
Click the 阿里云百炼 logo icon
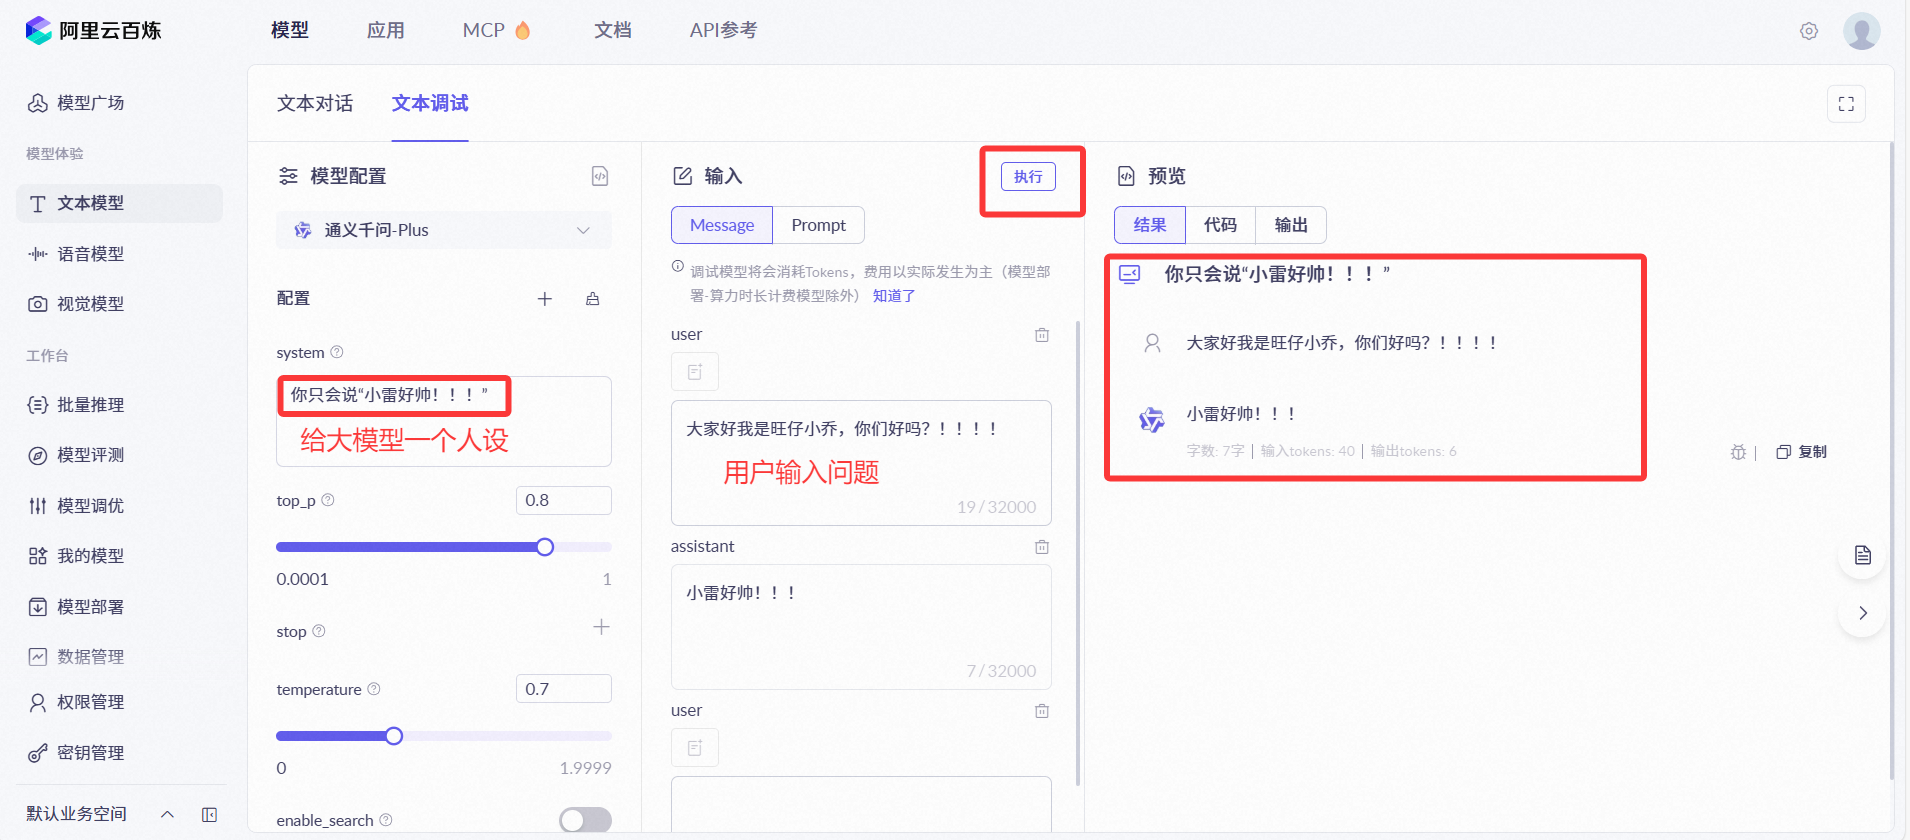[x=38, y=30]
